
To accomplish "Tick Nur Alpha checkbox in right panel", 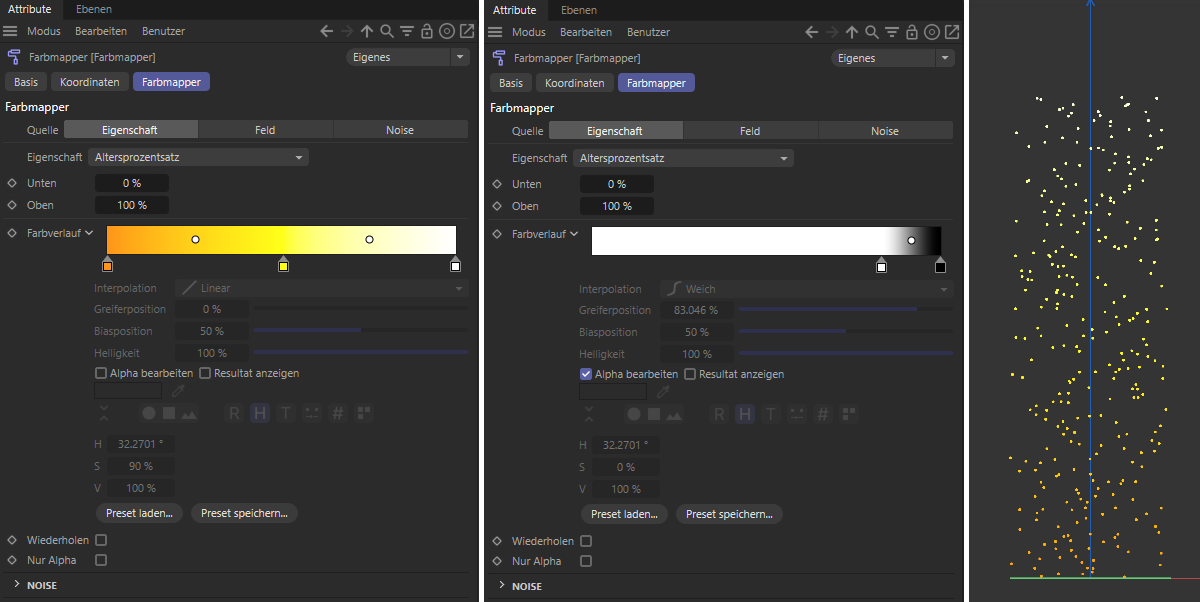I will point(586,561).
